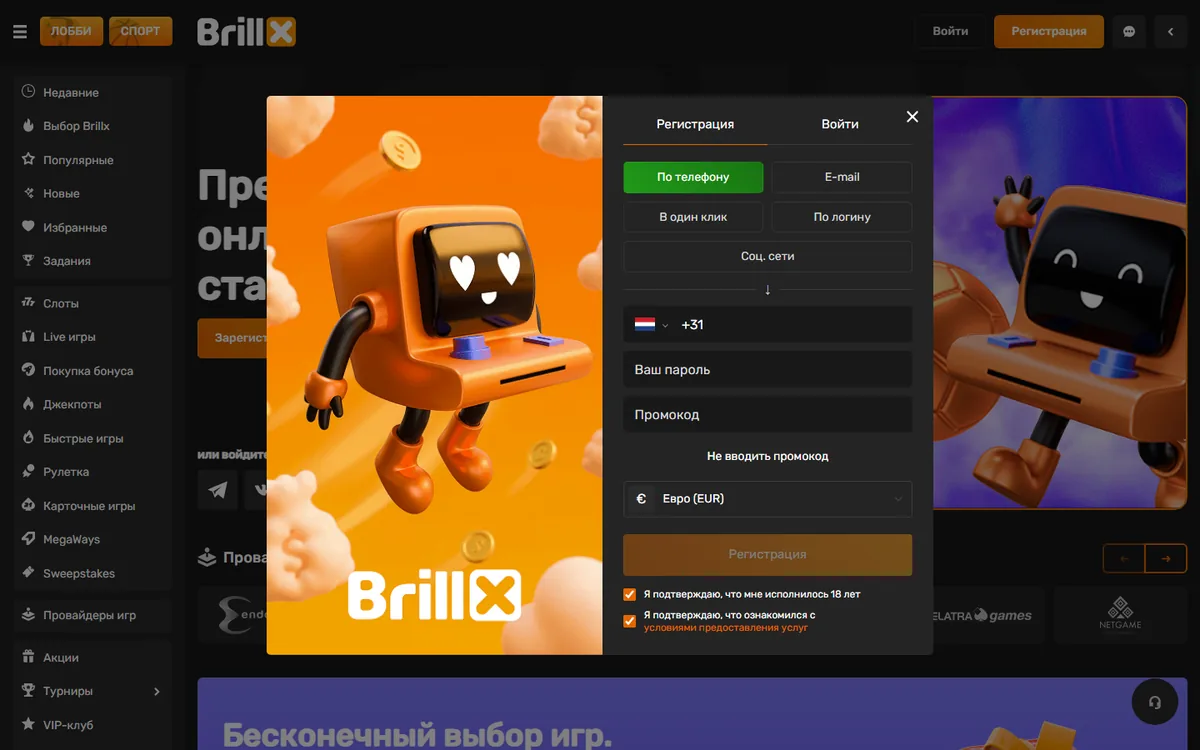
Task: Select По логину registration method
Action: pos(842,217)
